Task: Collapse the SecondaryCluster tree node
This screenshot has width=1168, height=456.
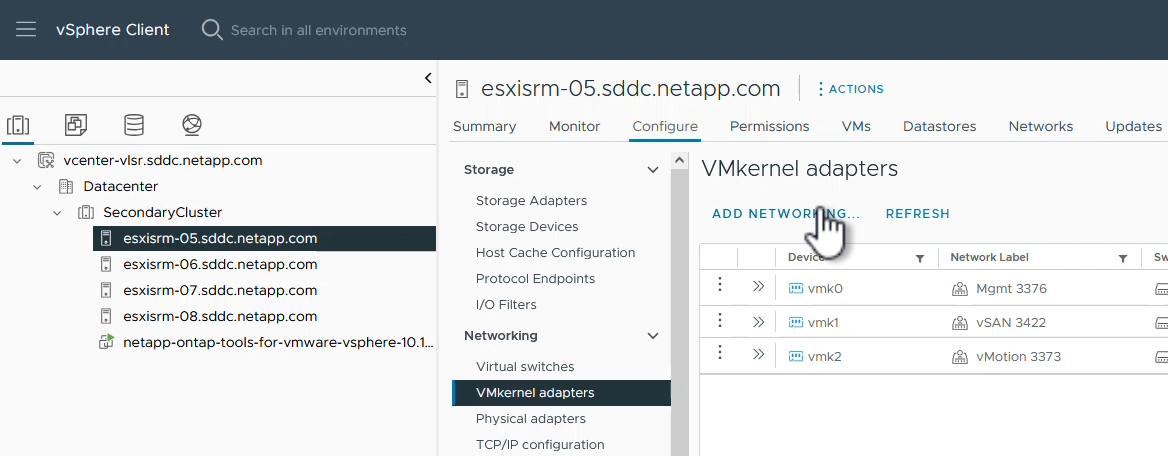Action: click(59, 212)
